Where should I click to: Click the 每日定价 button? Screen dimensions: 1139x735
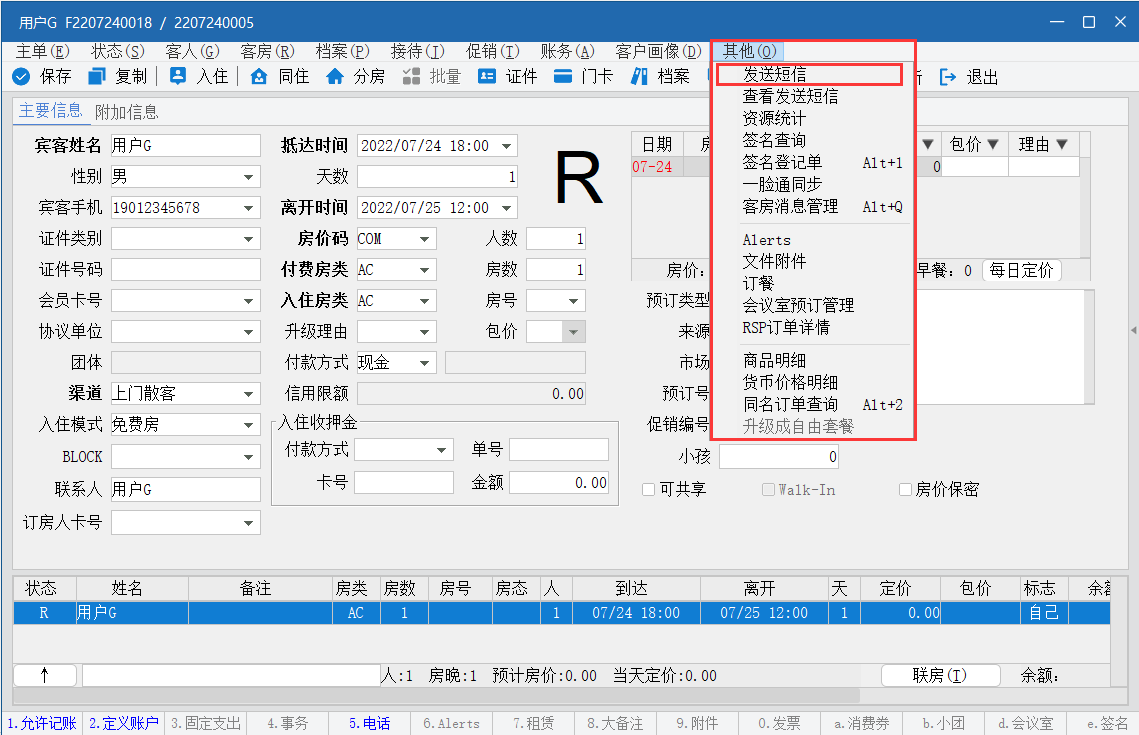[1021, 270]
